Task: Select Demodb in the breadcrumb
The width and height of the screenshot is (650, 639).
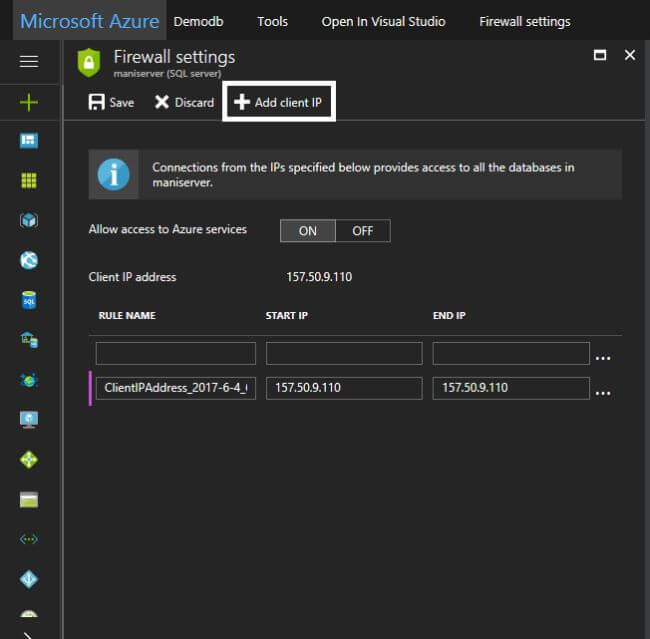Action: pos(199,21)
